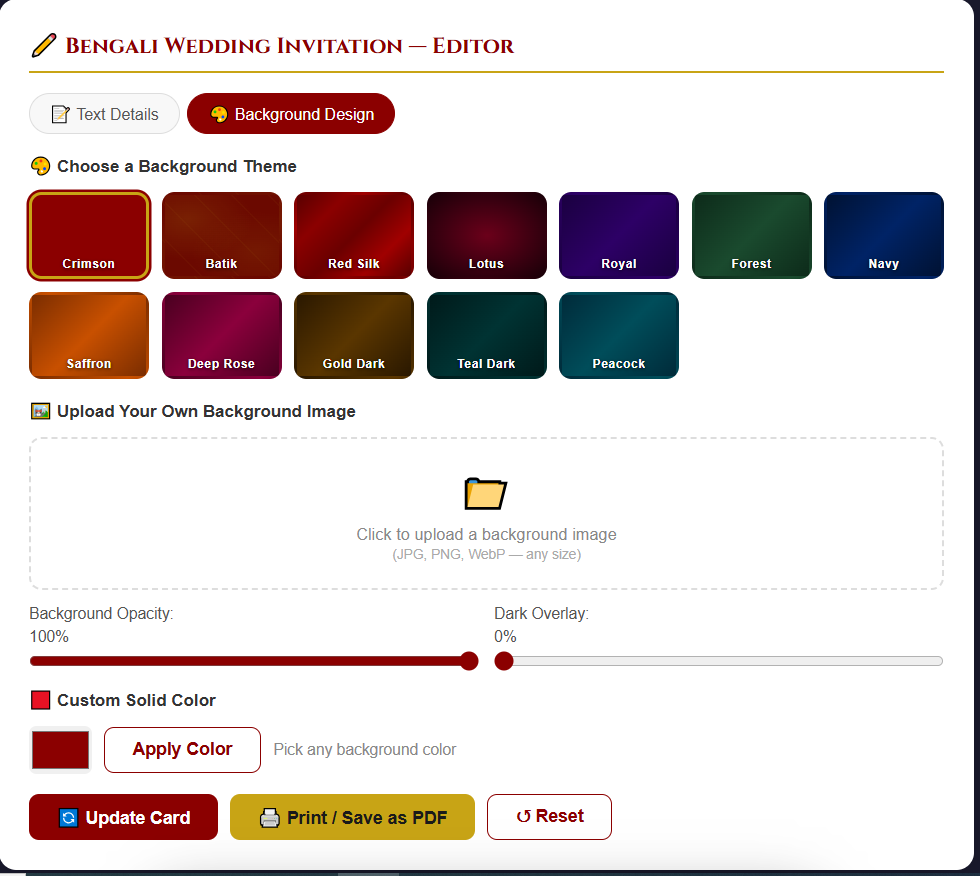Switch to the Text Details tab
The width and height of the screenshot is (980, 876).
105,114
